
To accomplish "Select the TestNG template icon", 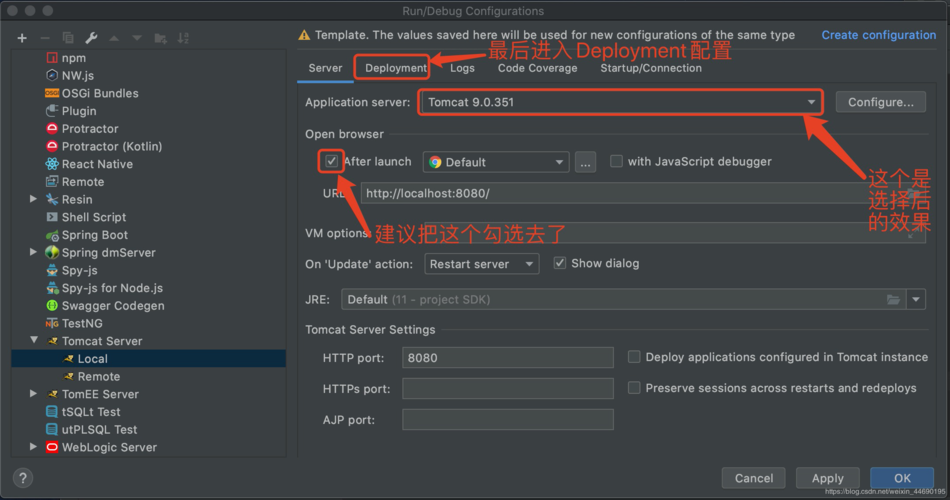I will pyautogui.click(x=52, y=323).
